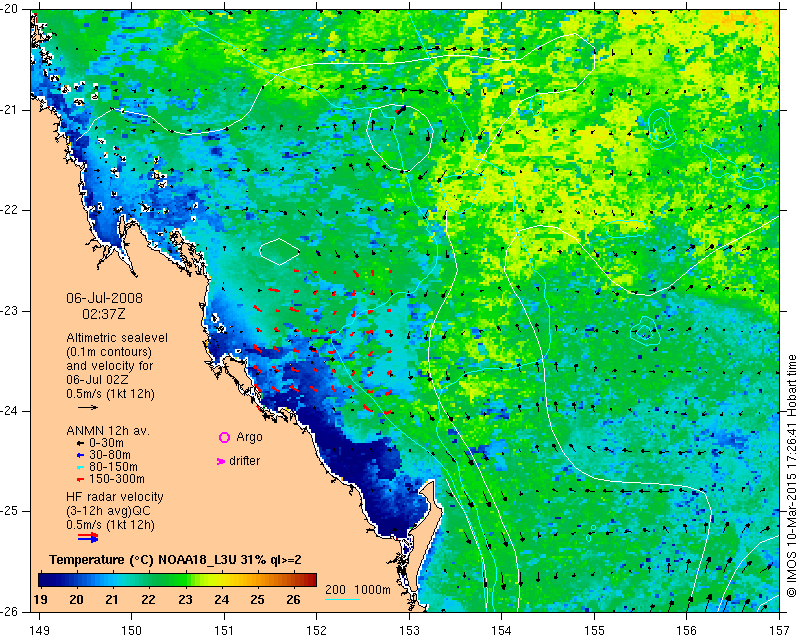Click the latitude axis label -25
This screenshot has width=800, height=640.
pyautogui.click(x=9, y=511)
